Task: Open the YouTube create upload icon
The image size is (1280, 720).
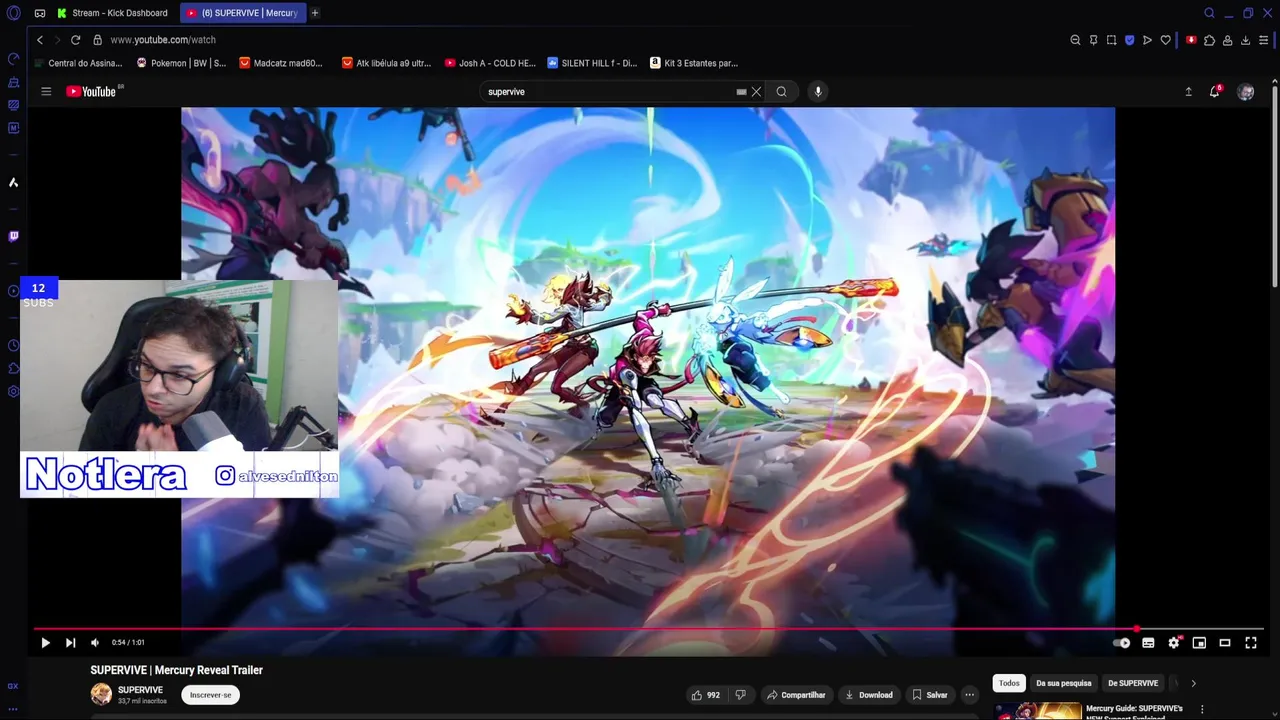Action: coord(1188,91)
